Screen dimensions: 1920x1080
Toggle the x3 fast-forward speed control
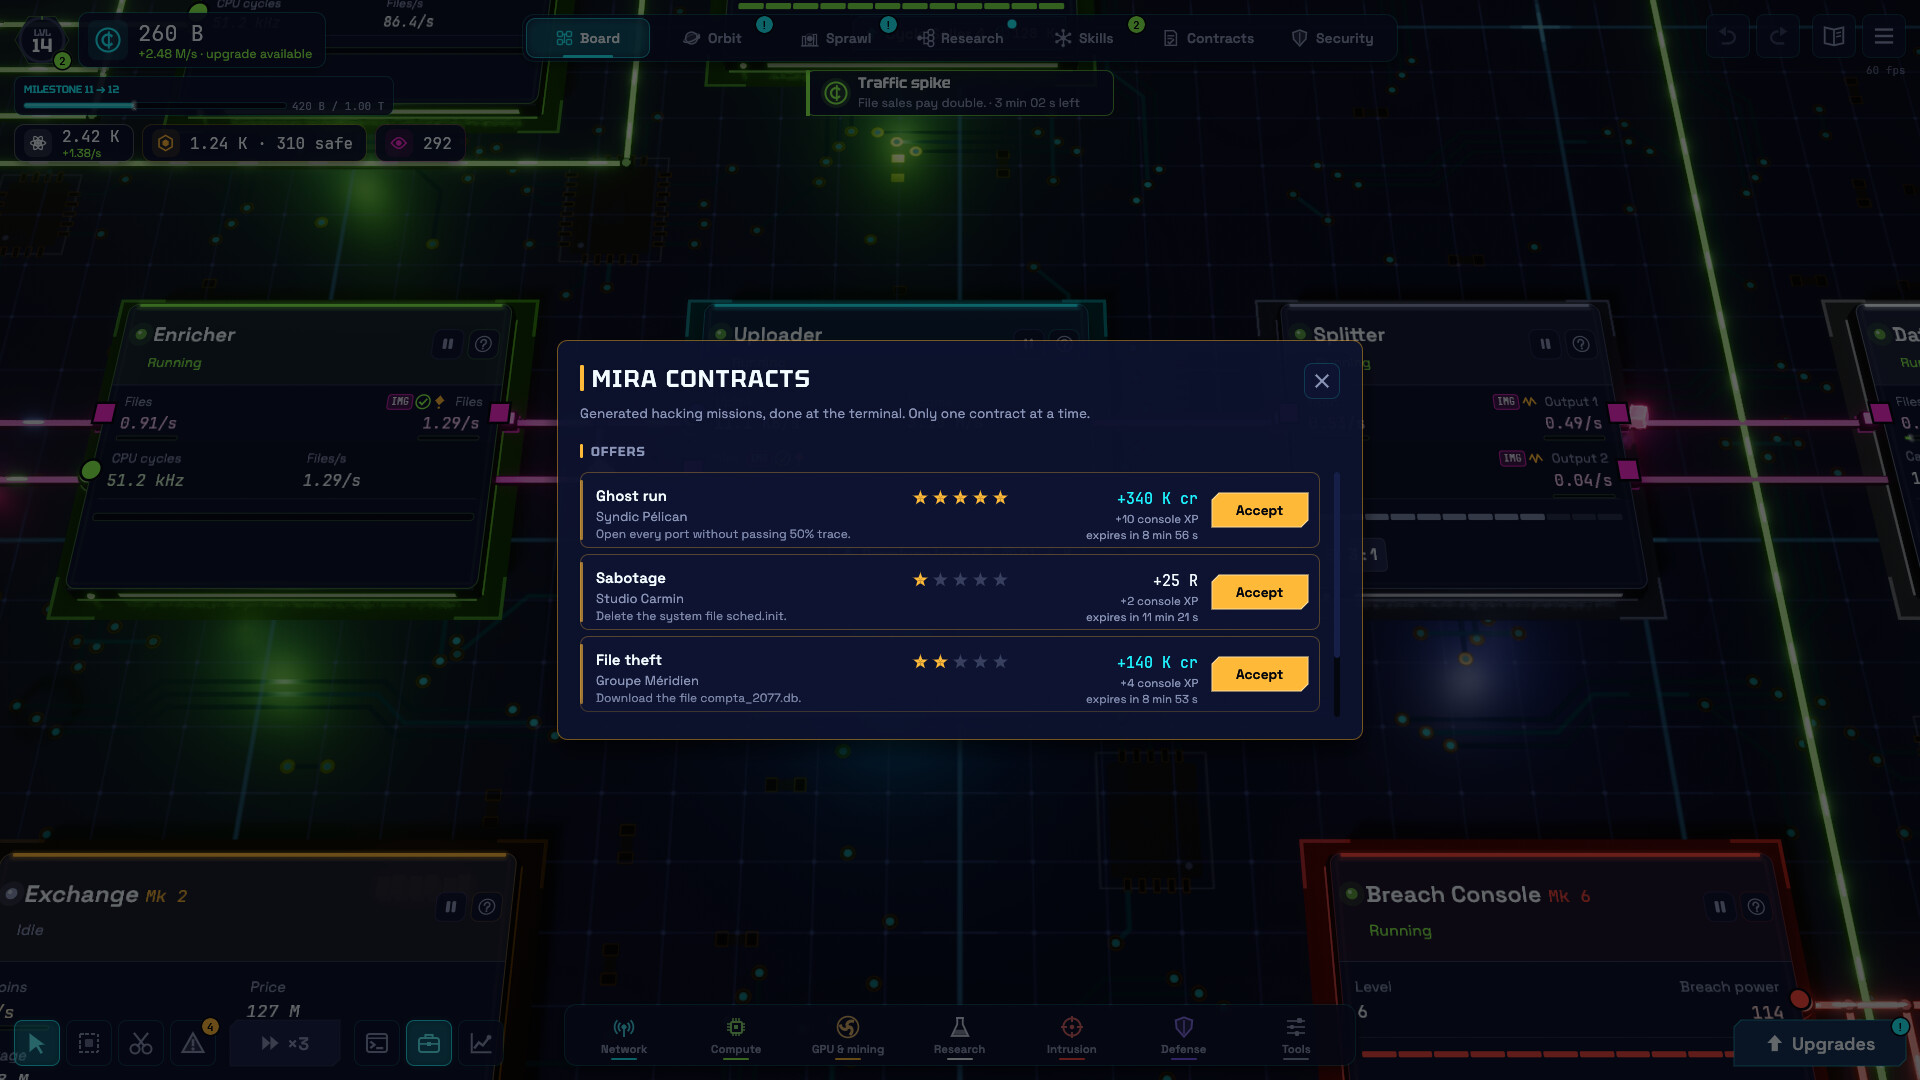[x=285, y=1044]
